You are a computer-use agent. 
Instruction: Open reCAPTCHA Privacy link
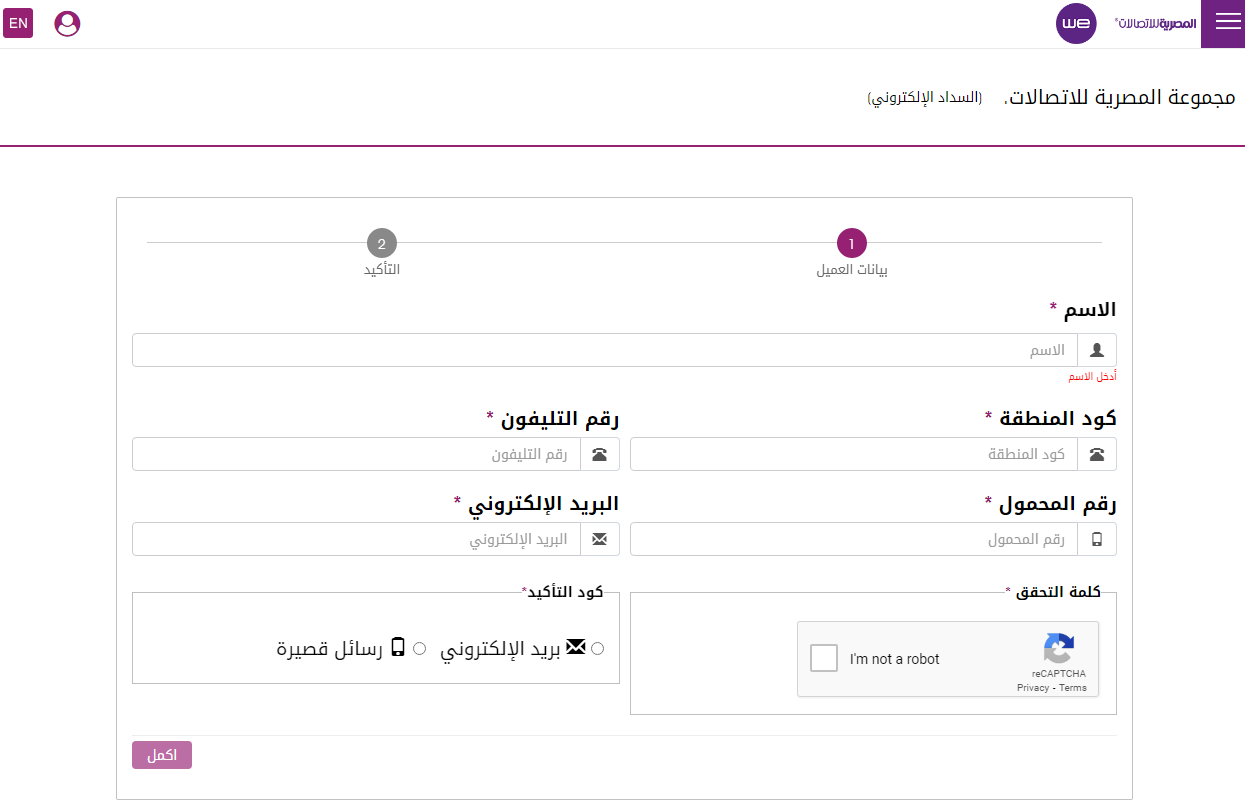coord(1033,688)
